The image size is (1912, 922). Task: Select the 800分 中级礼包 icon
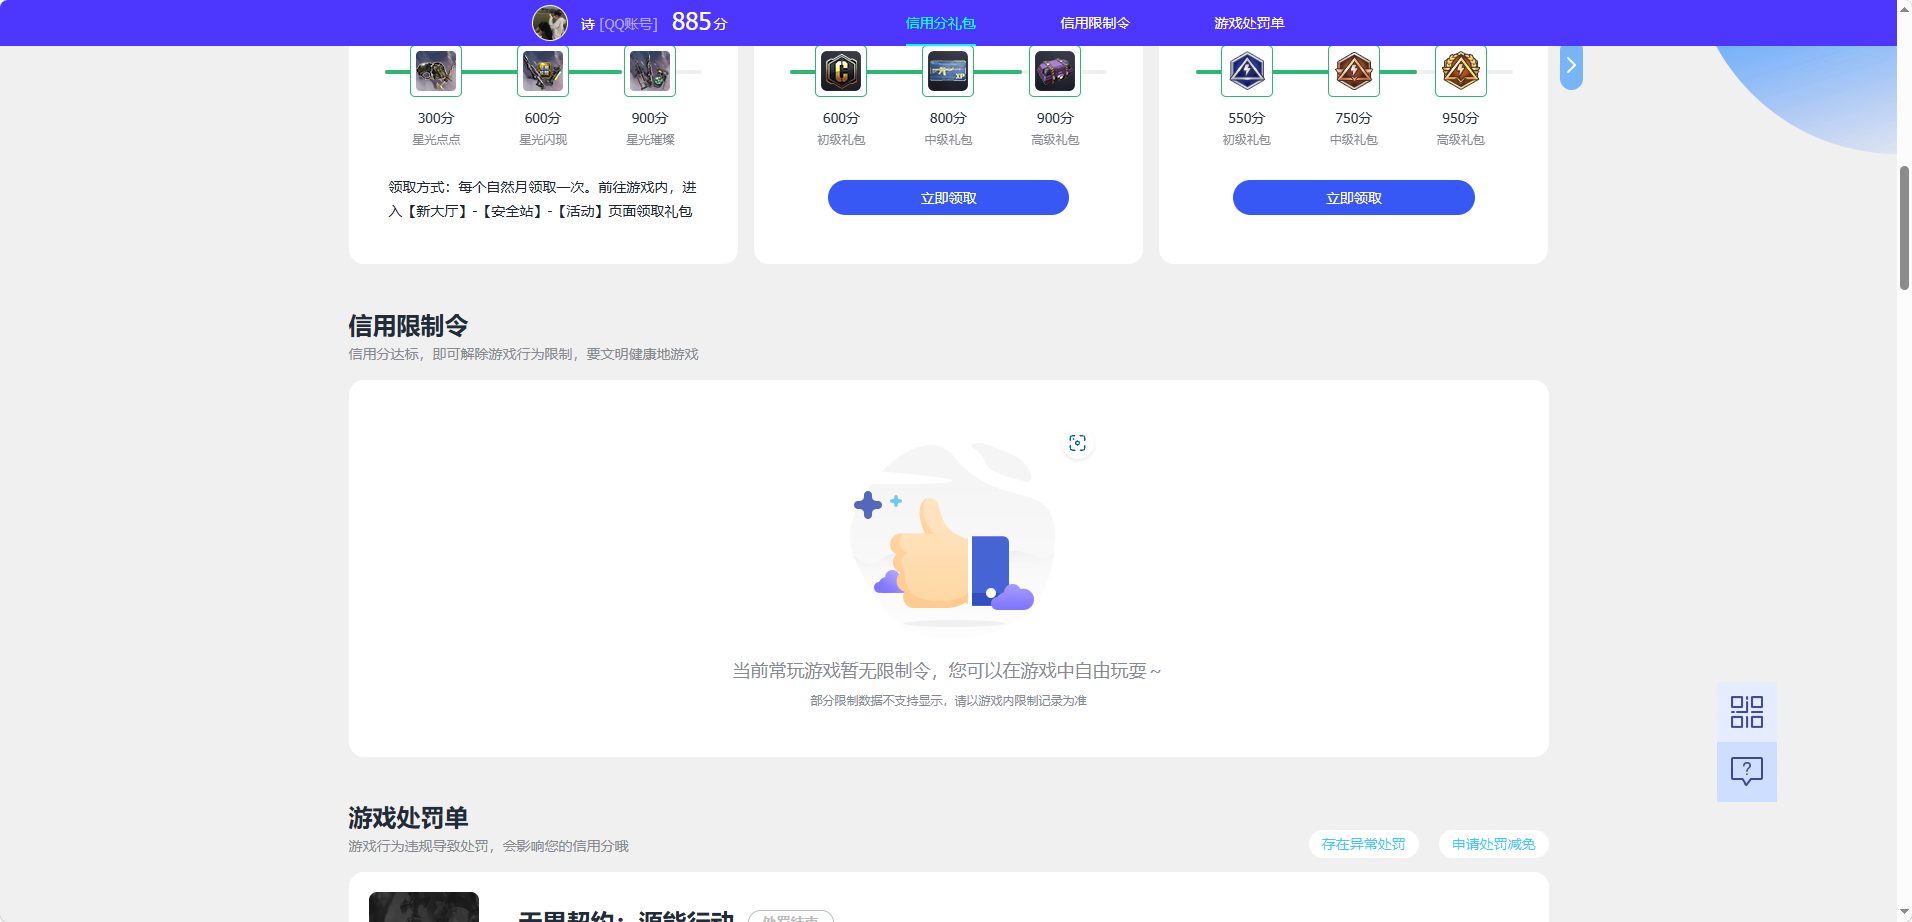pyautogui.click(x=948, y=71)
